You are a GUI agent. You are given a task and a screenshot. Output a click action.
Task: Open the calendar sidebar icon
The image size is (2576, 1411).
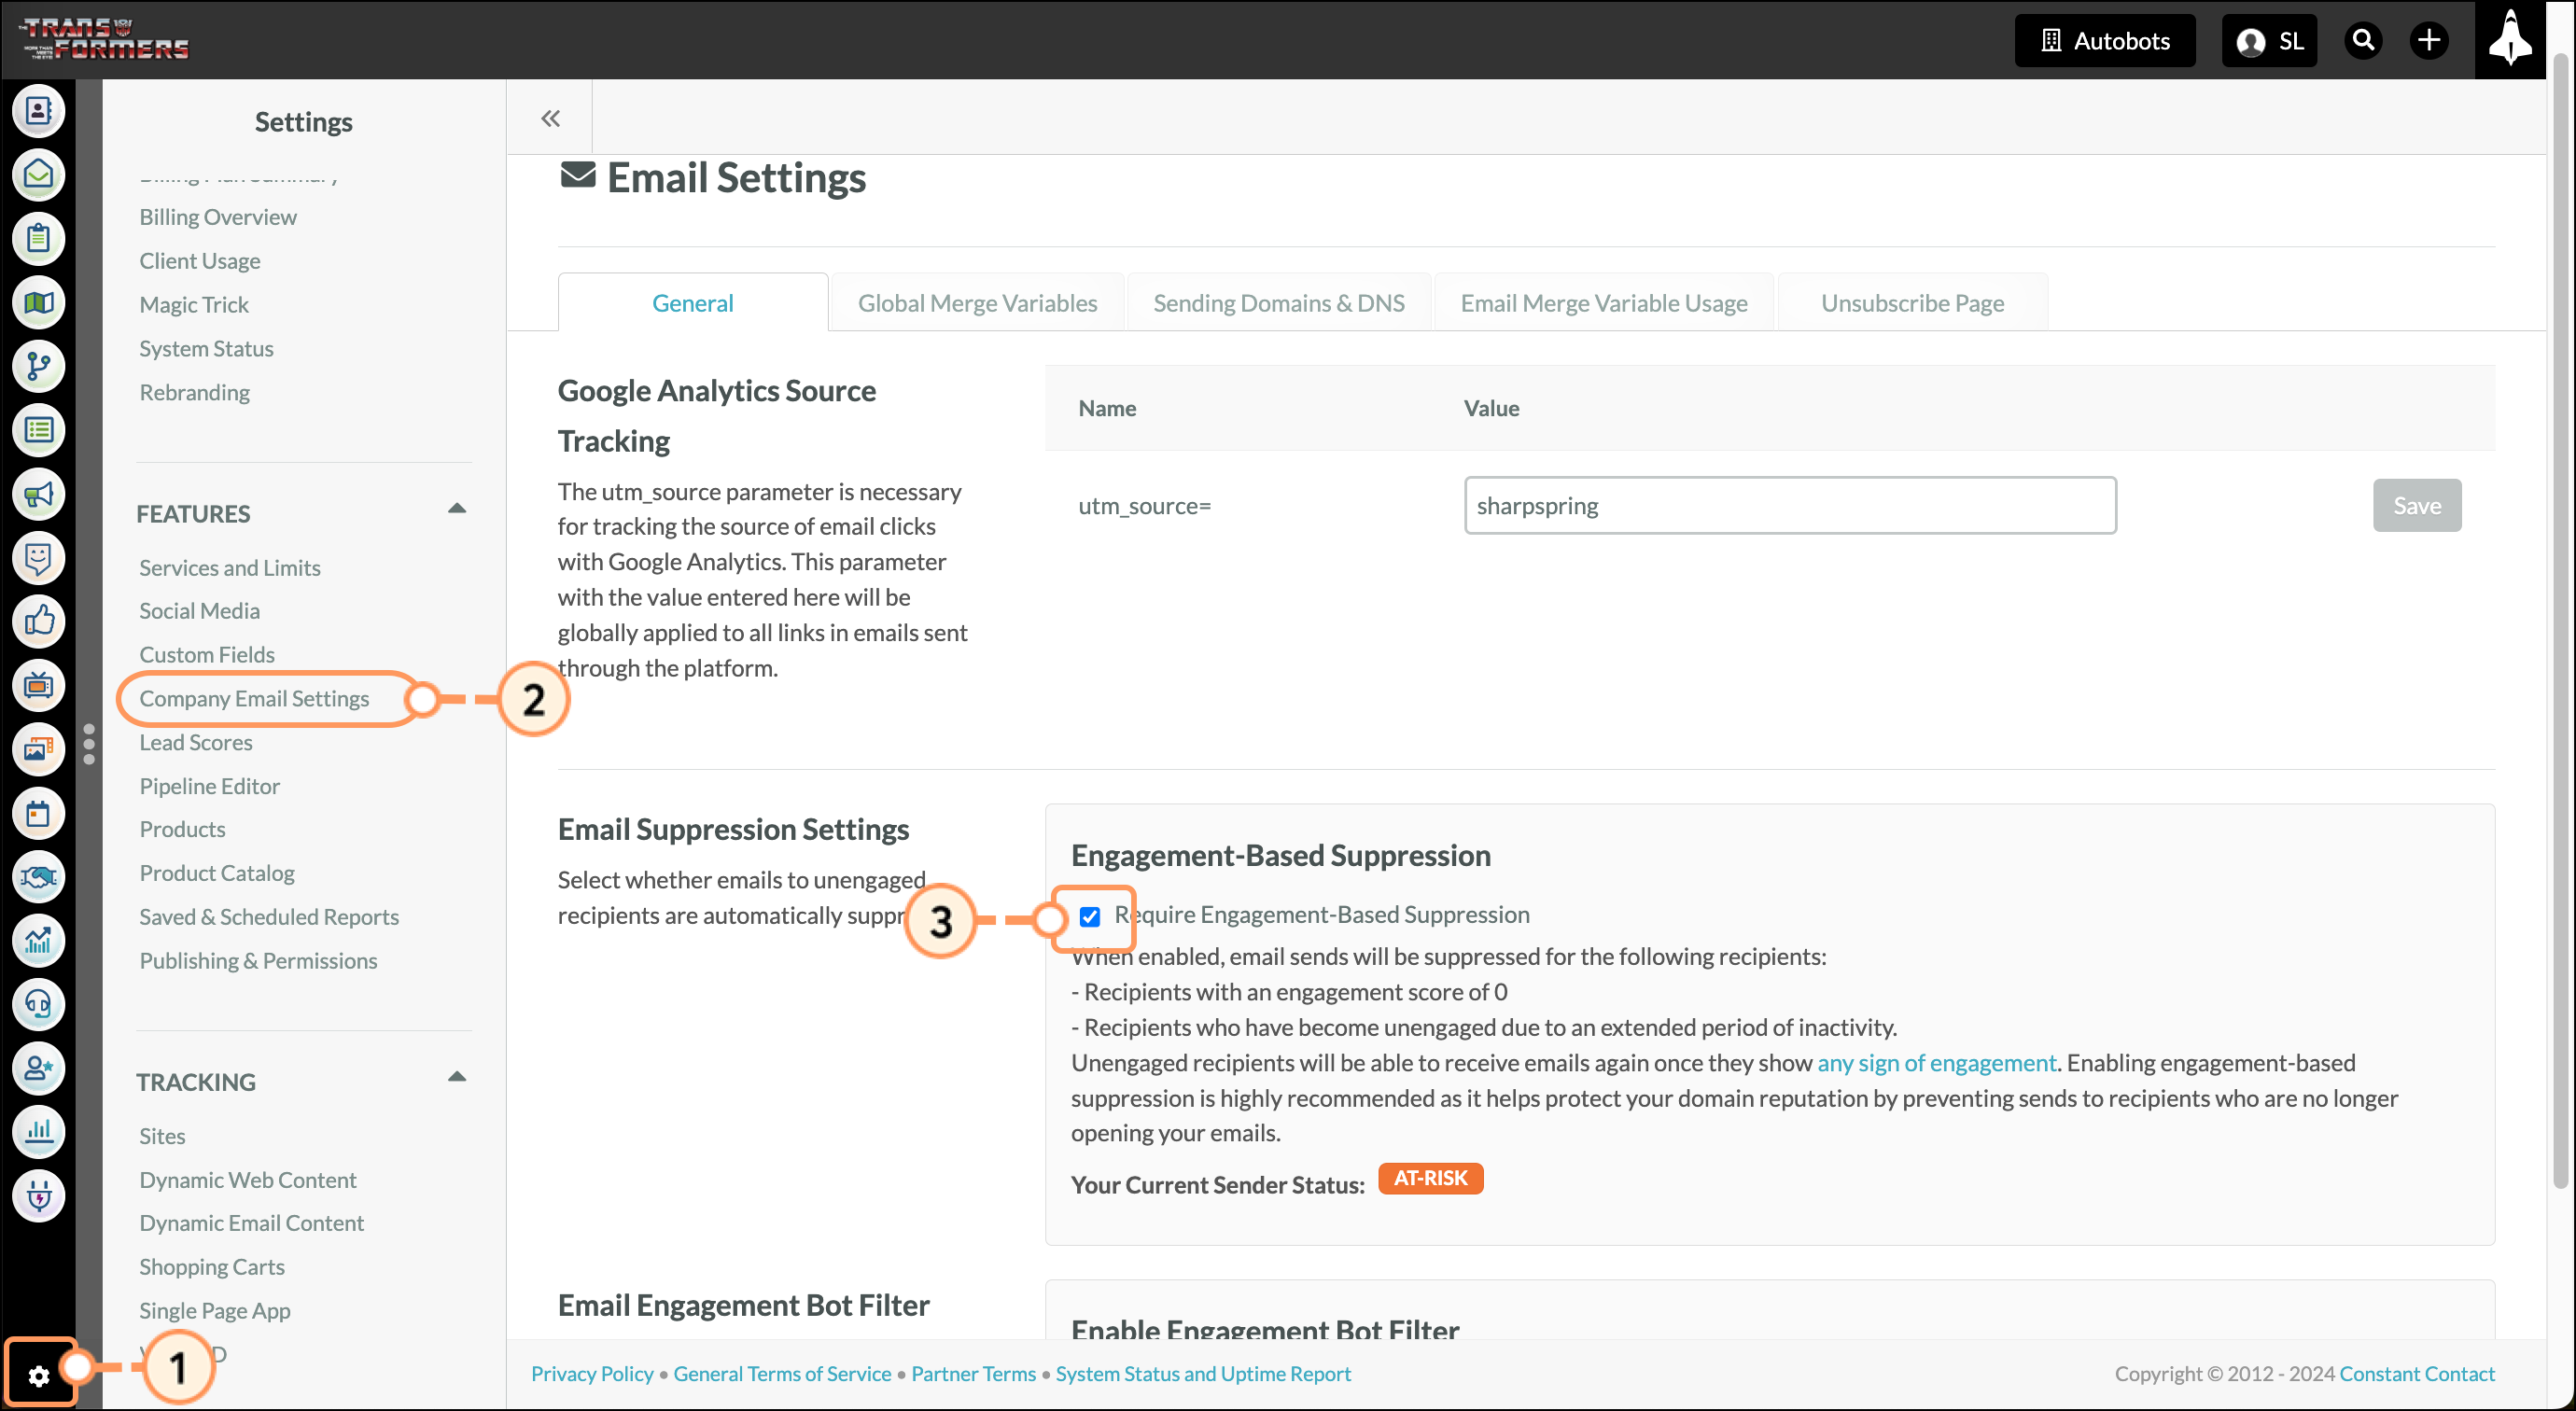click(38, 813)
